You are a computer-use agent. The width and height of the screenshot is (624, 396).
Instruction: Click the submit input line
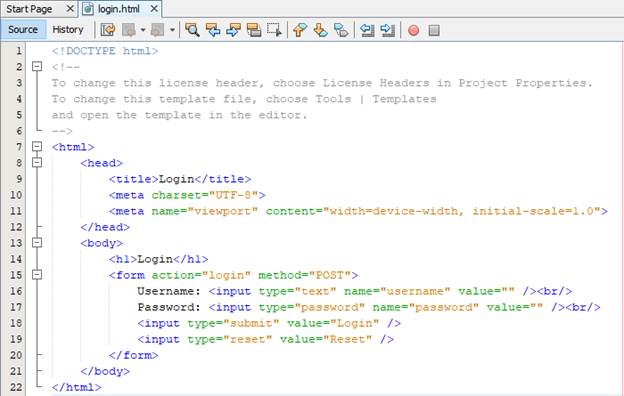coord(269,323)
